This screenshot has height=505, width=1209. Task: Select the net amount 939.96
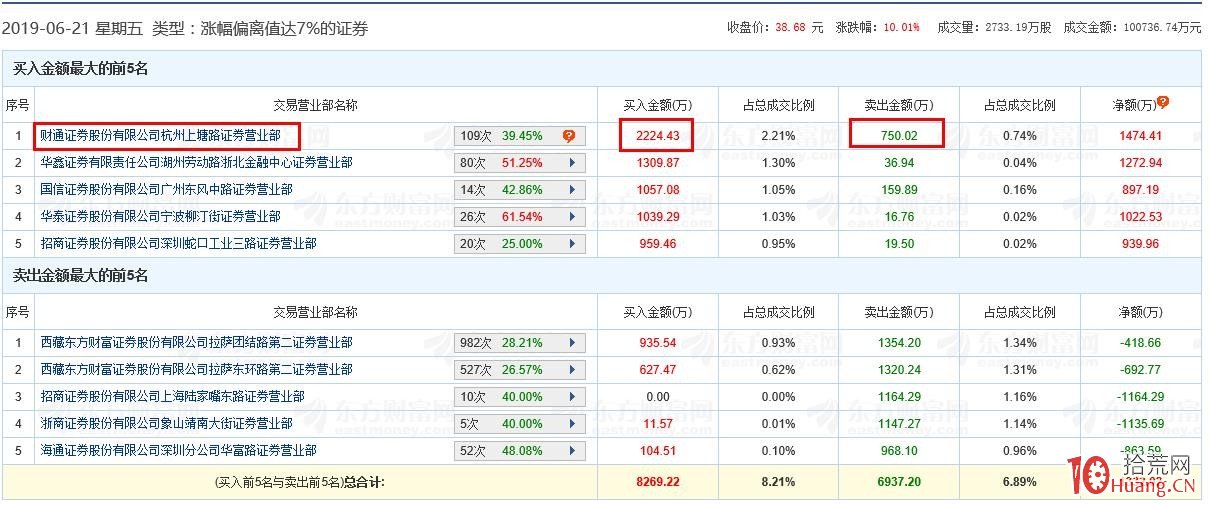pos(1140,244)
